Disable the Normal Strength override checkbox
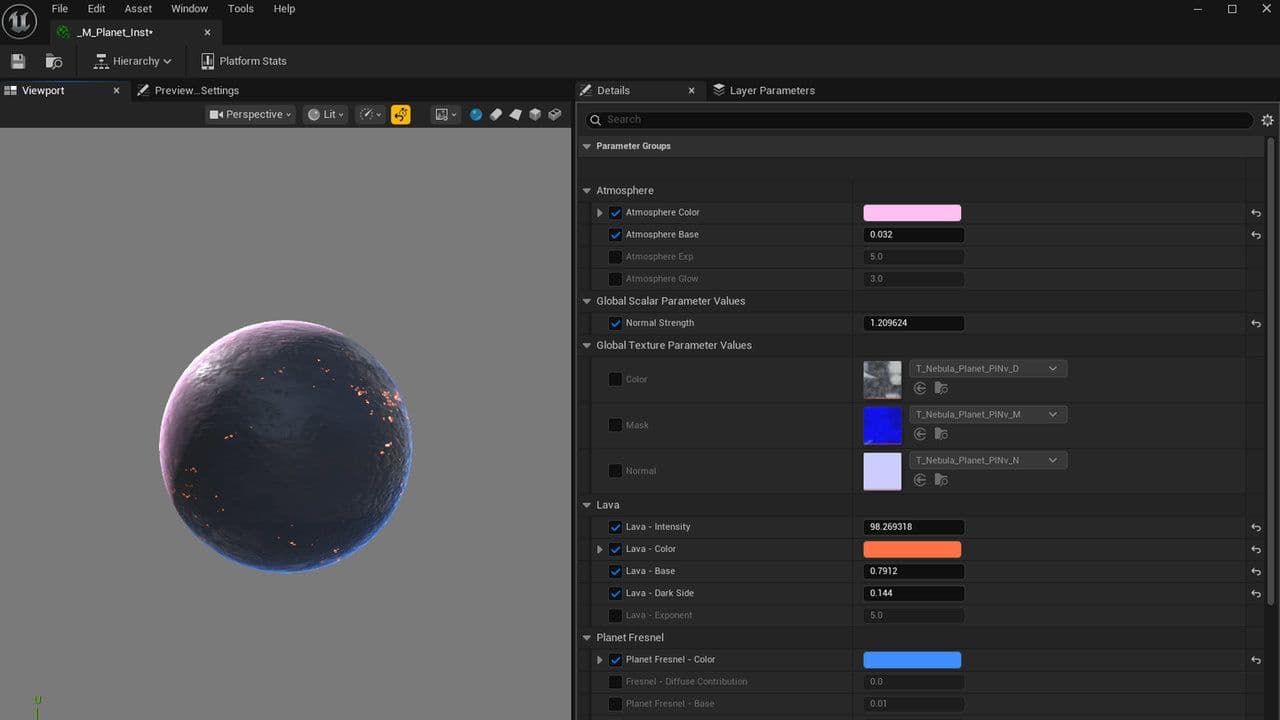1280x720 pixels. [x=615, y=323]
